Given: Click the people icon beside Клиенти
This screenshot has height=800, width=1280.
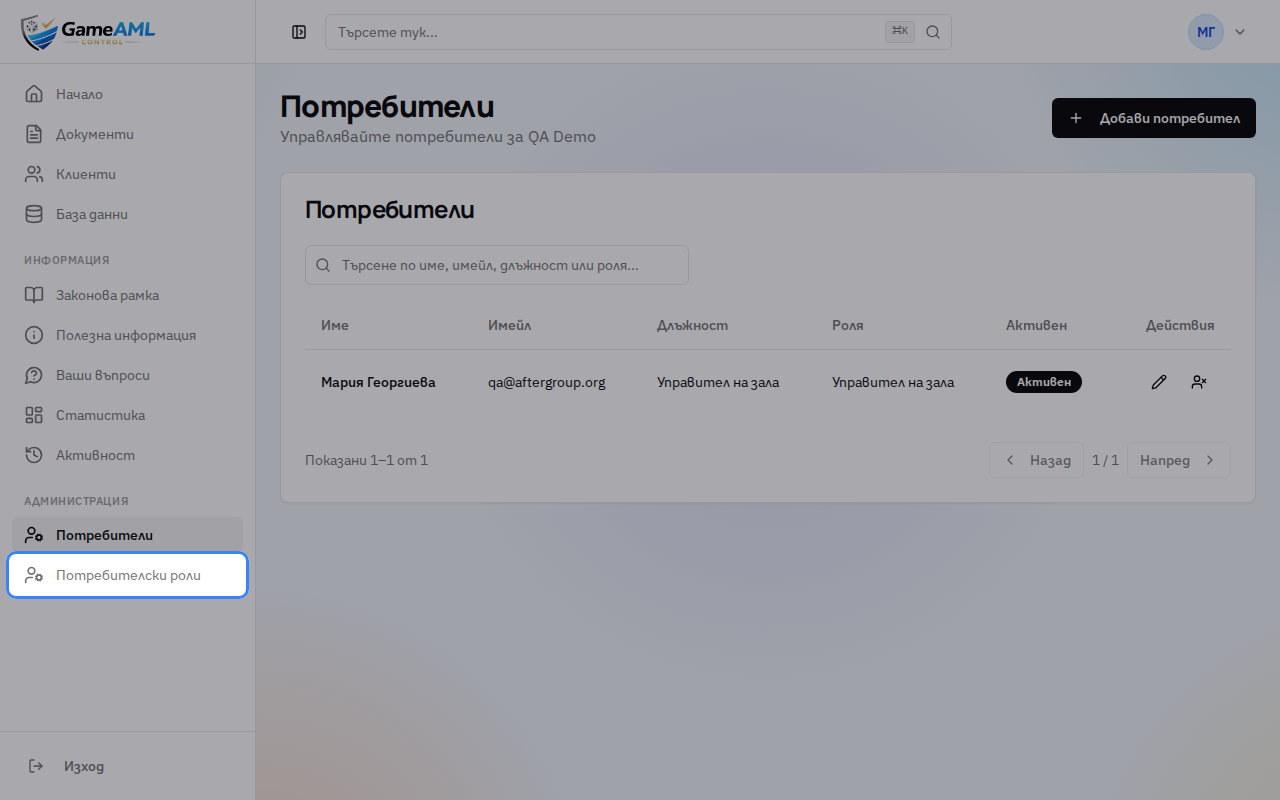Looking at the screenshot, I should click(34, 174).
